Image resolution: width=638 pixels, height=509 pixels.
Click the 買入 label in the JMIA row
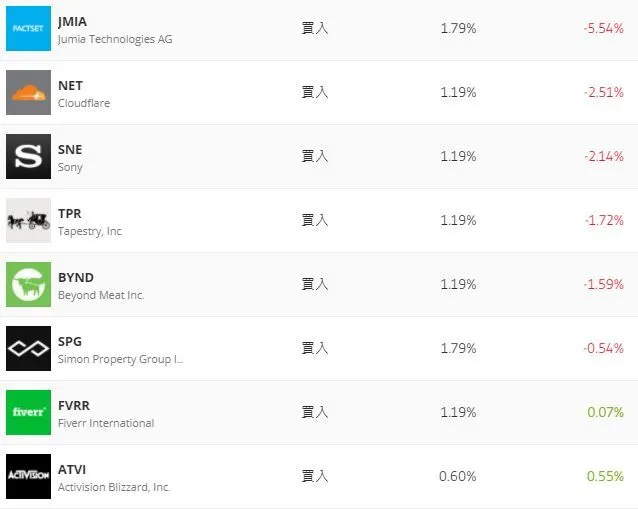click(x=315, y=28)
